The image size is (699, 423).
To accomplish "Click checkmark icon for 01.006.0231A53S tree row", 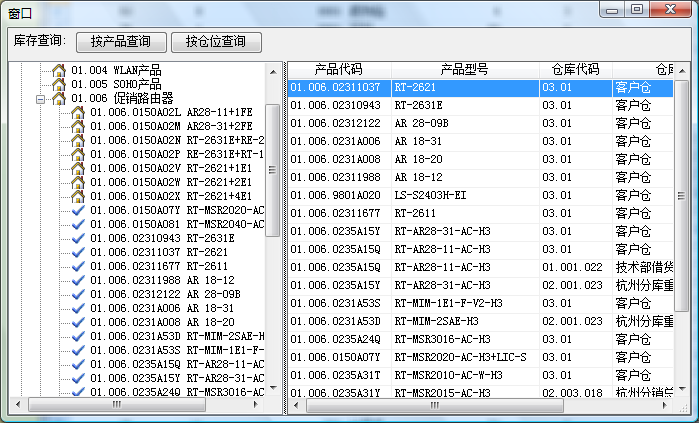I will (78, 350).
